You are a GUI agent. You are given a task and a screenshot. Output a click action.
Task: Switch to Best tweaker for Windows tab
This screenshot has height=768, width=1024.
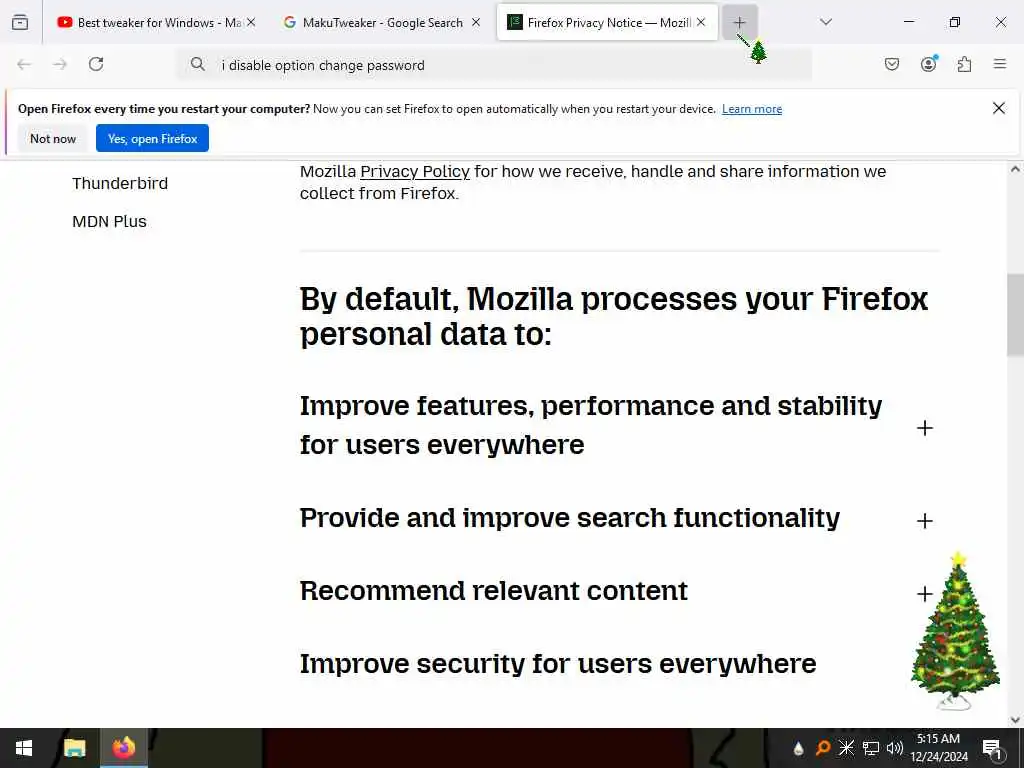150,22
